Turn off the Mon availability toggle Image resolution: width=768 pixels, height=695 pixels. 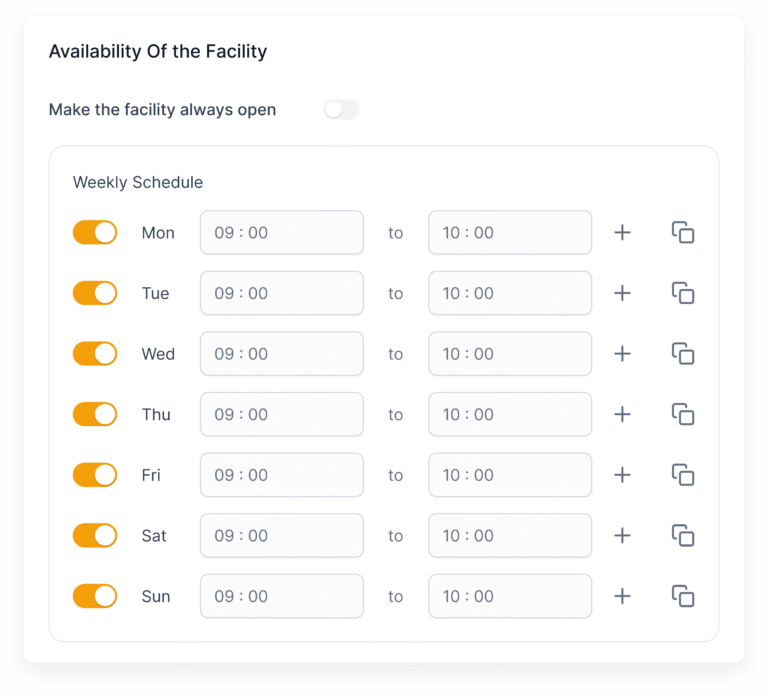[x=95, y=233]
